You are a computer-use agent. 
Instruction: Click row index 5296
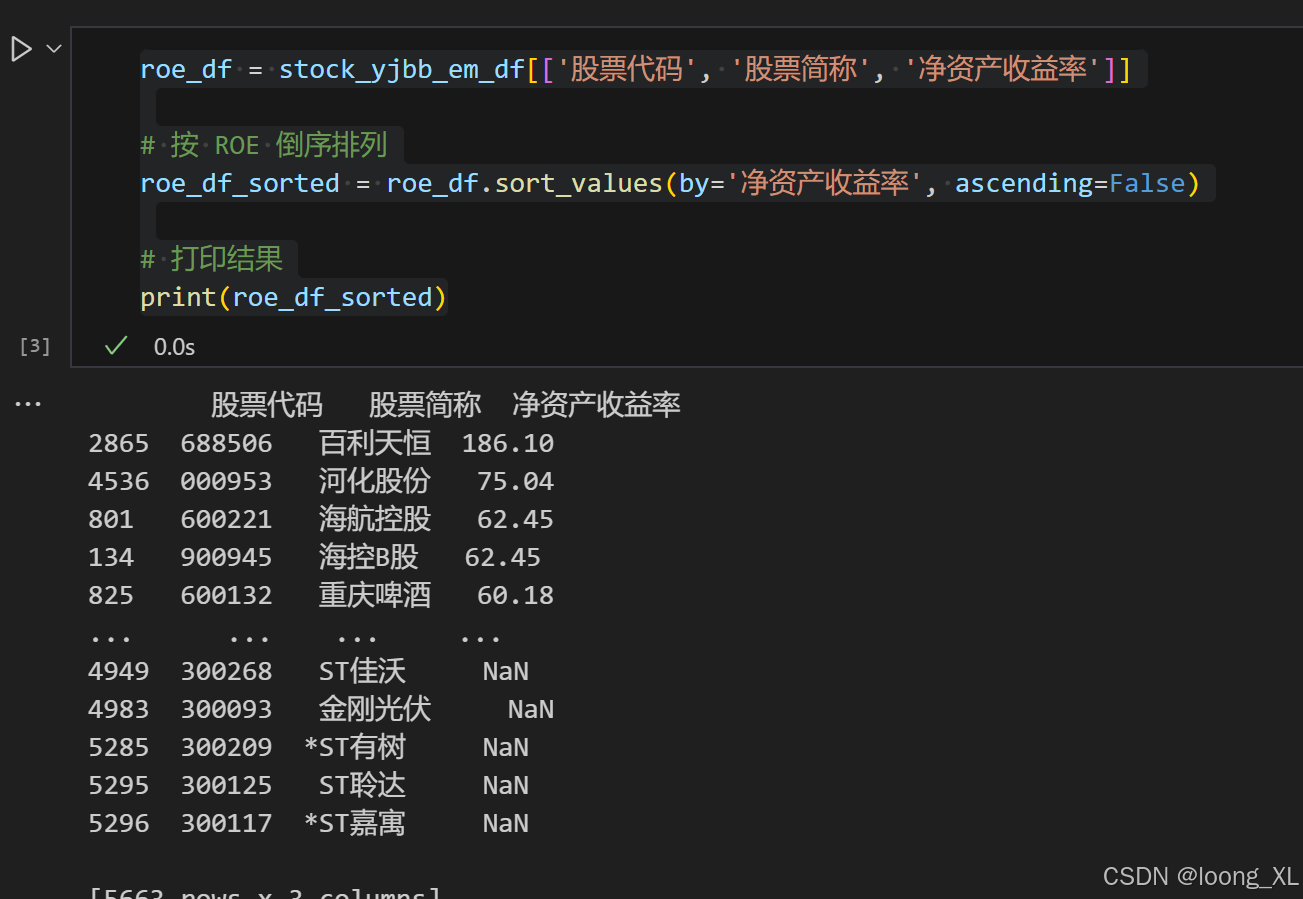point(119,823)
